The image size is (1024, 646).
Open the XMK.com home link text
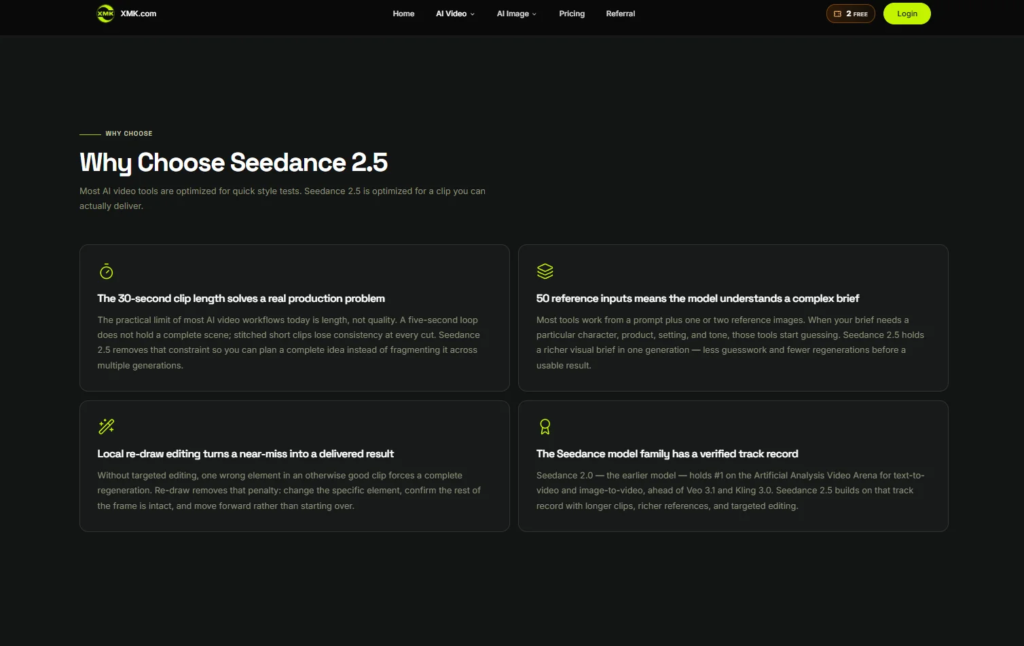138,13
